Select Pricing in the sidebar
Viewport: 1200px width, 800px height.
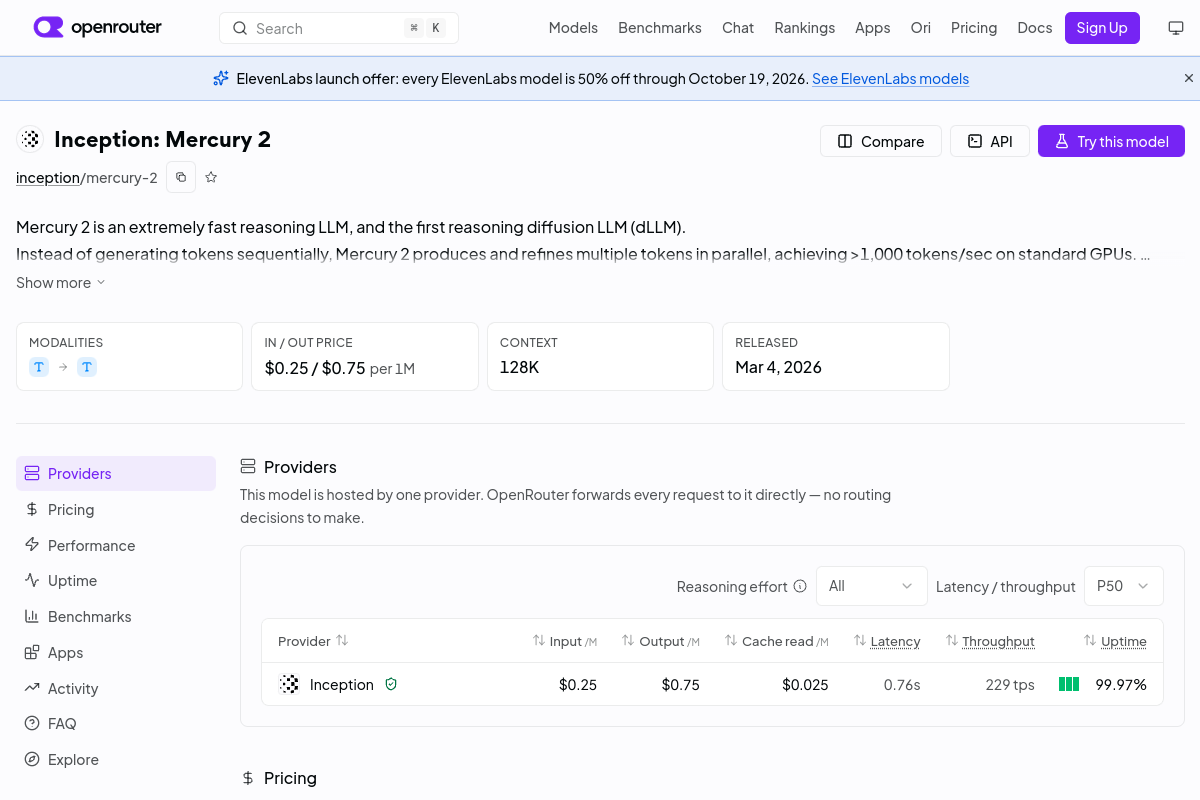[116, 509]
